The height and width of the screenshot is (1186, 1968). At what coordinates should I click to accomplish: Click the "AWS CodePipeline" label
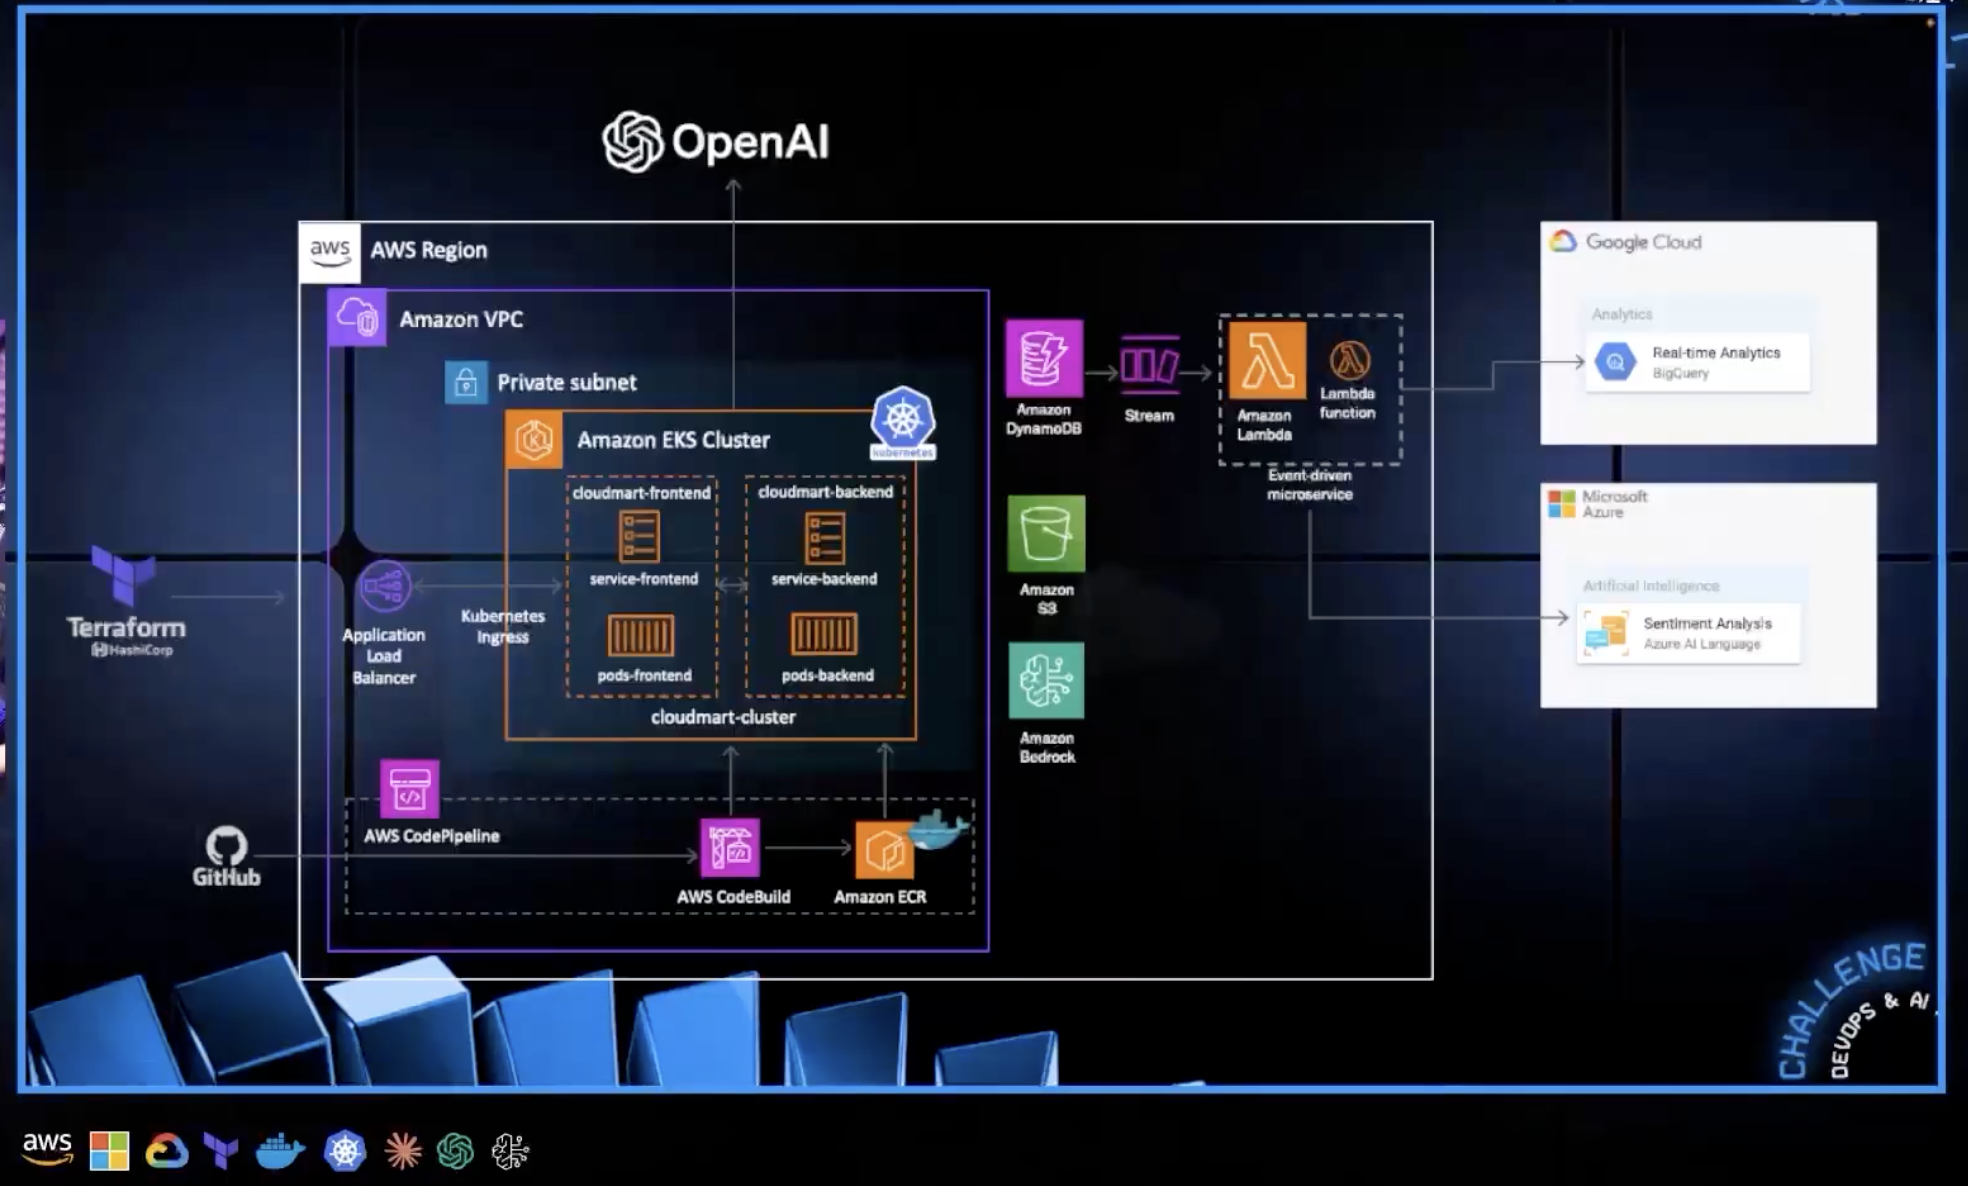[x=432, y=836]
